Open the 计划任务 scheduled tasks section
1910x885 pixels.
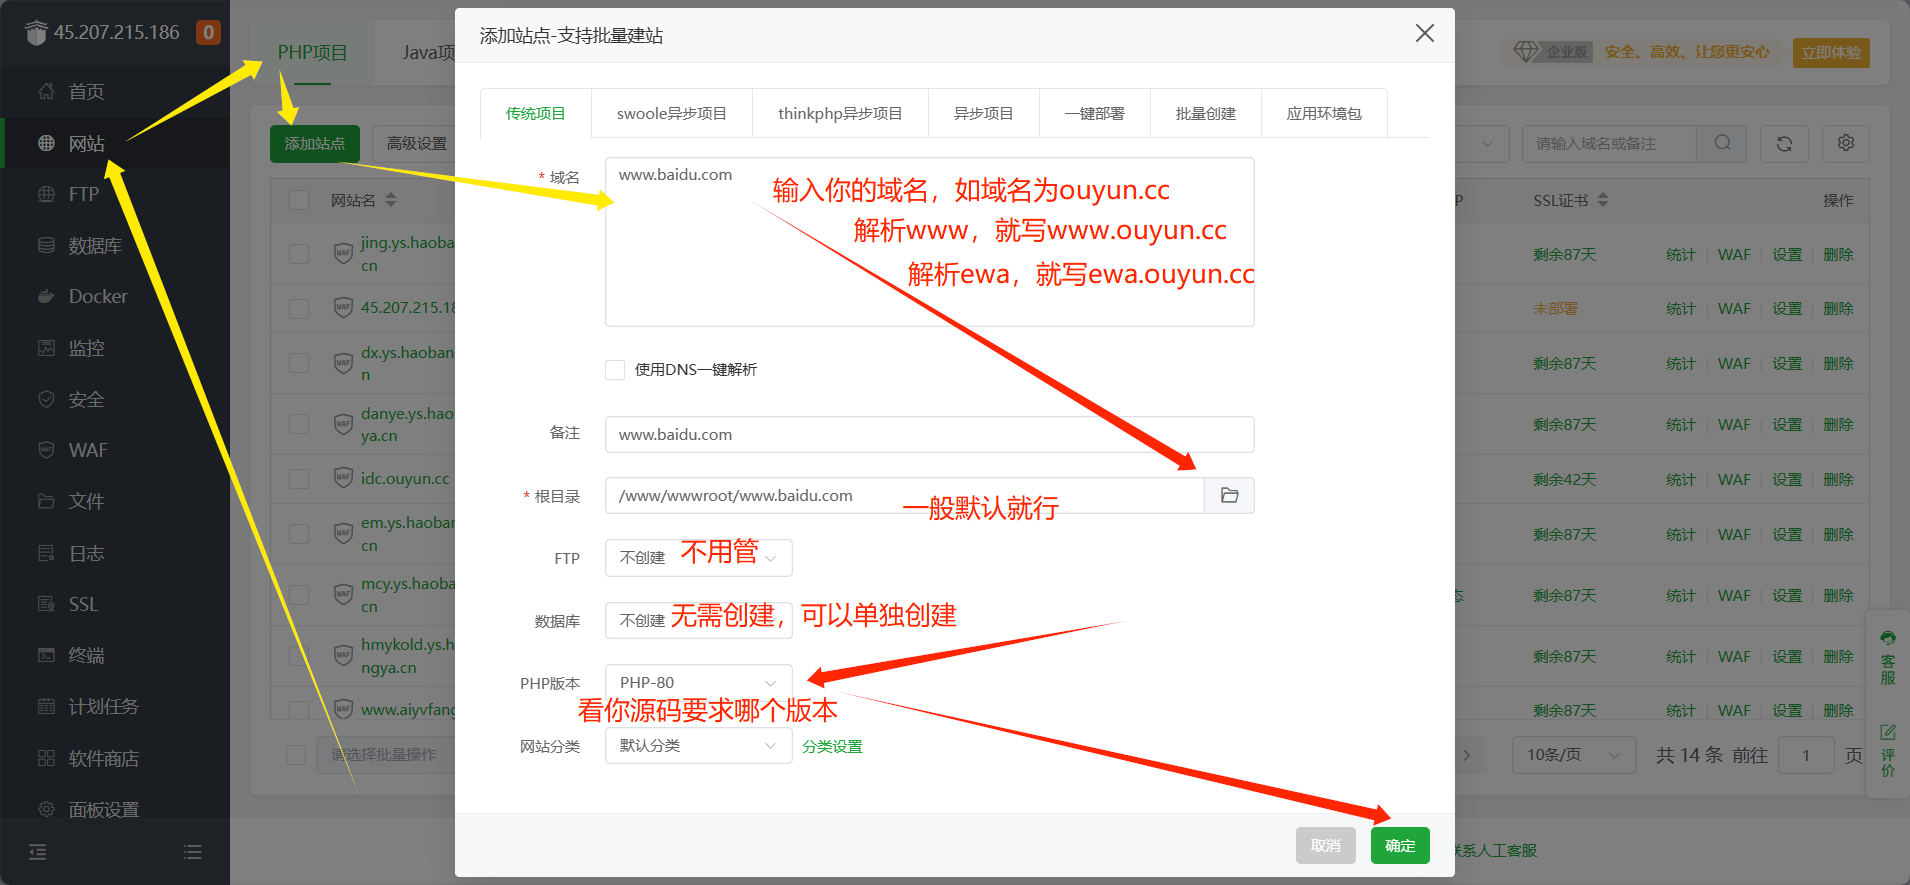(103, 707)
